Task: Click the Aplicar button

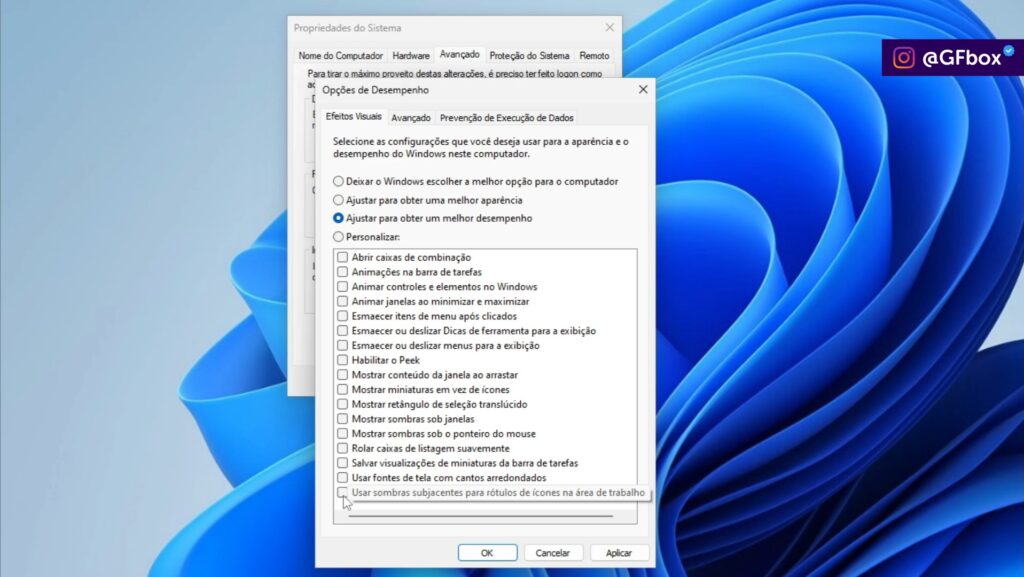Action: tap(618, 553)
